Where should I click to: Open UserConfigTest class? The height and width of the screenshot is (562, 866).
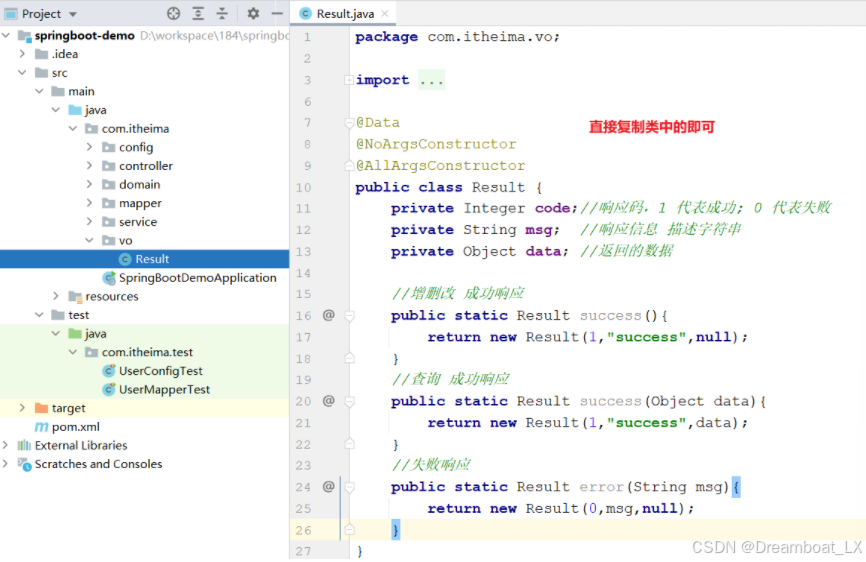(161, 371)
